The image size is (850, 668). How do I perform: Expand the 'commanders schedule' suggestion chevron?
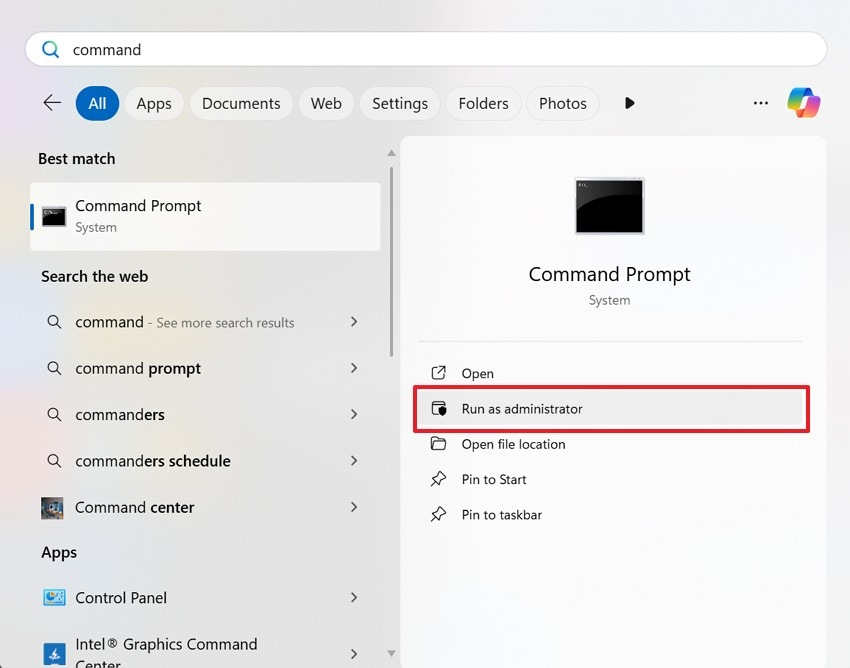[354, 460]
